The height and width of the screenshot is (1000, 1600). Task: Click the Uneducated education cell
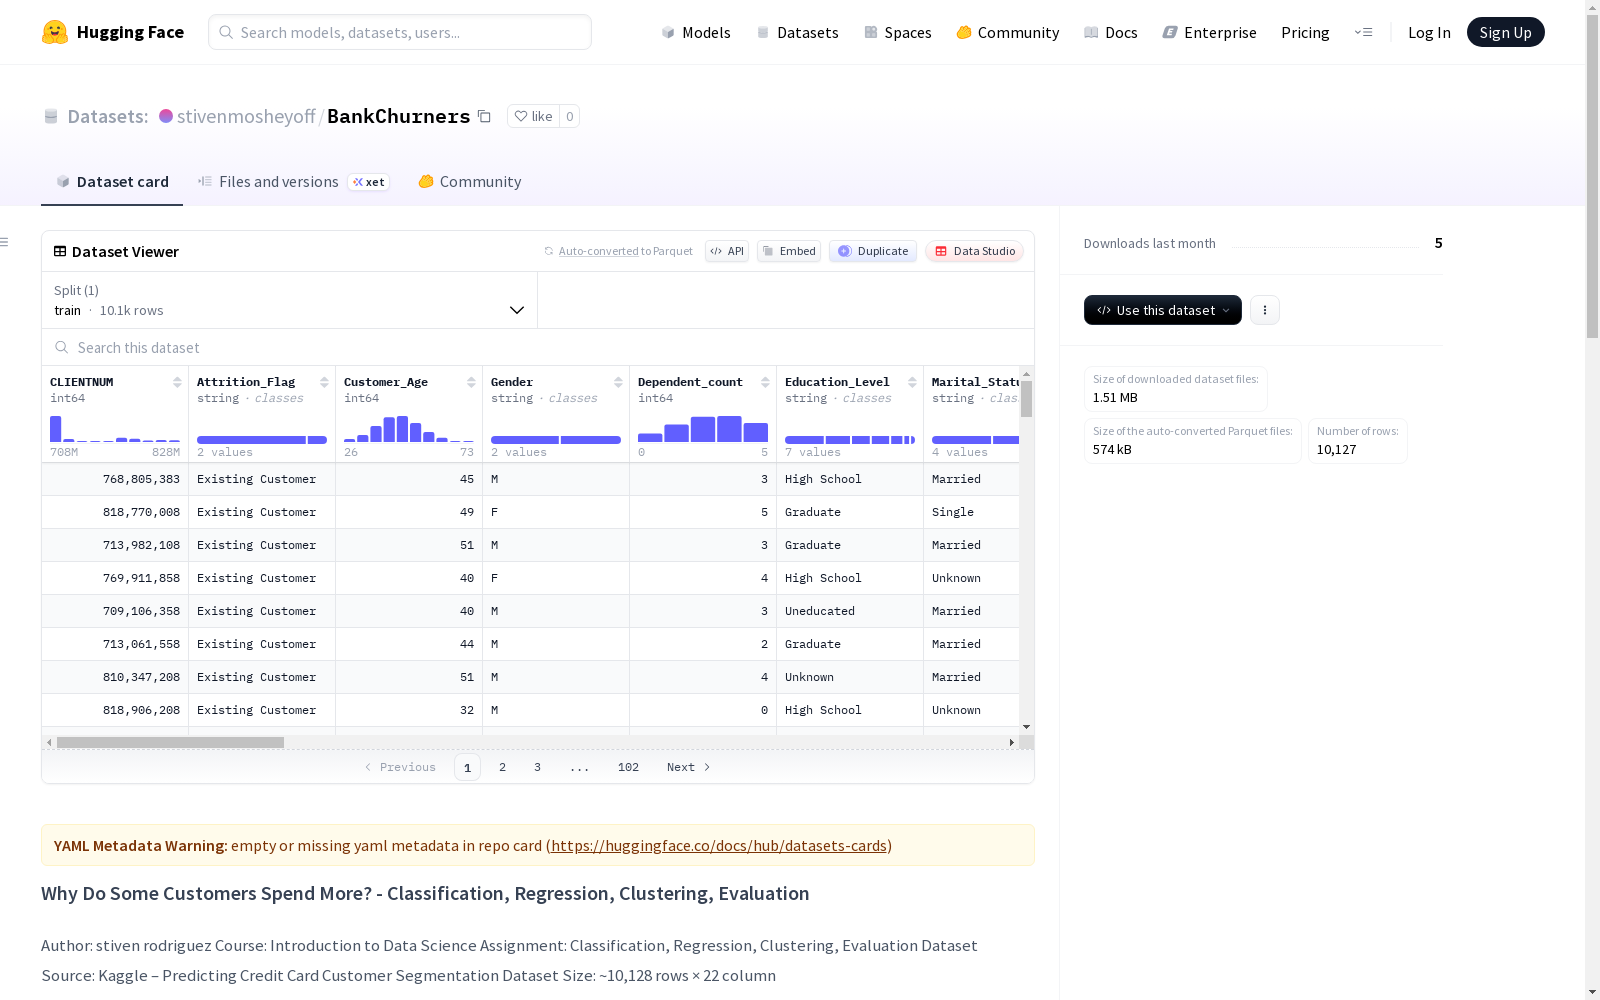850,611
